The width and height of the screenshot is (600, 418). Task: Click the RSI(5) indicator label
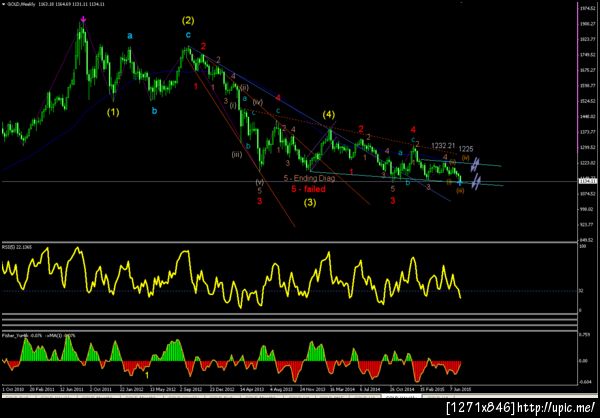pos(17,247)
